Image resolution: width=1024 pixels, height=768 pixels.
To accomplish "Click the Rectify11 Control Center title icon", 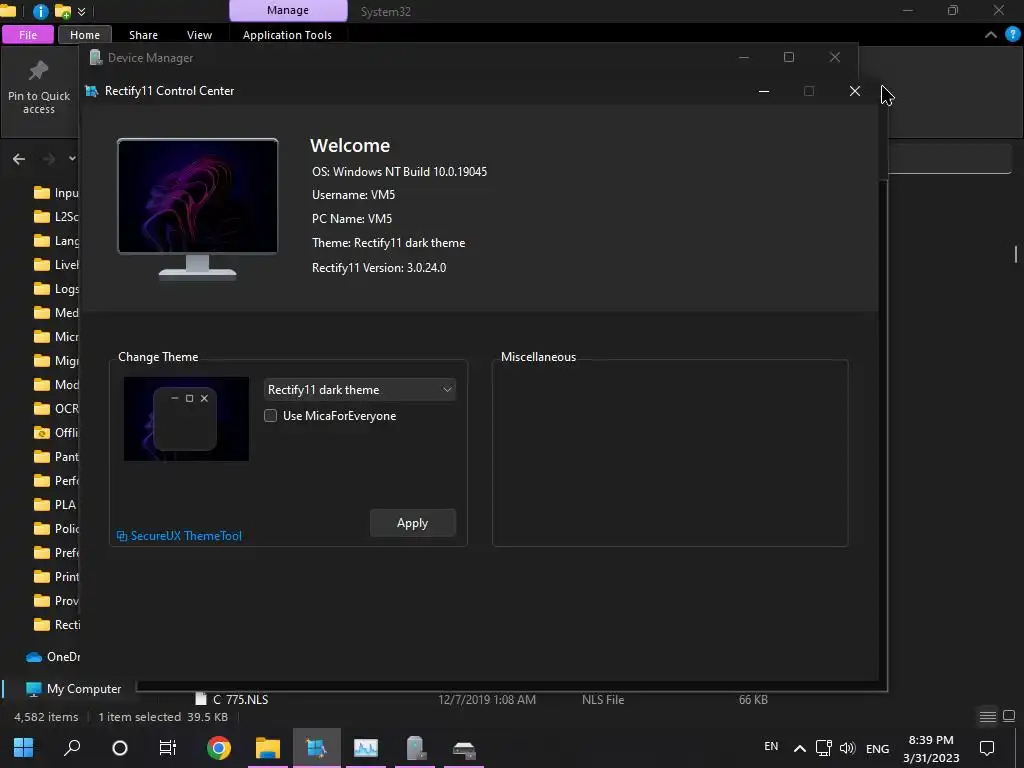I will click(92, 91).
